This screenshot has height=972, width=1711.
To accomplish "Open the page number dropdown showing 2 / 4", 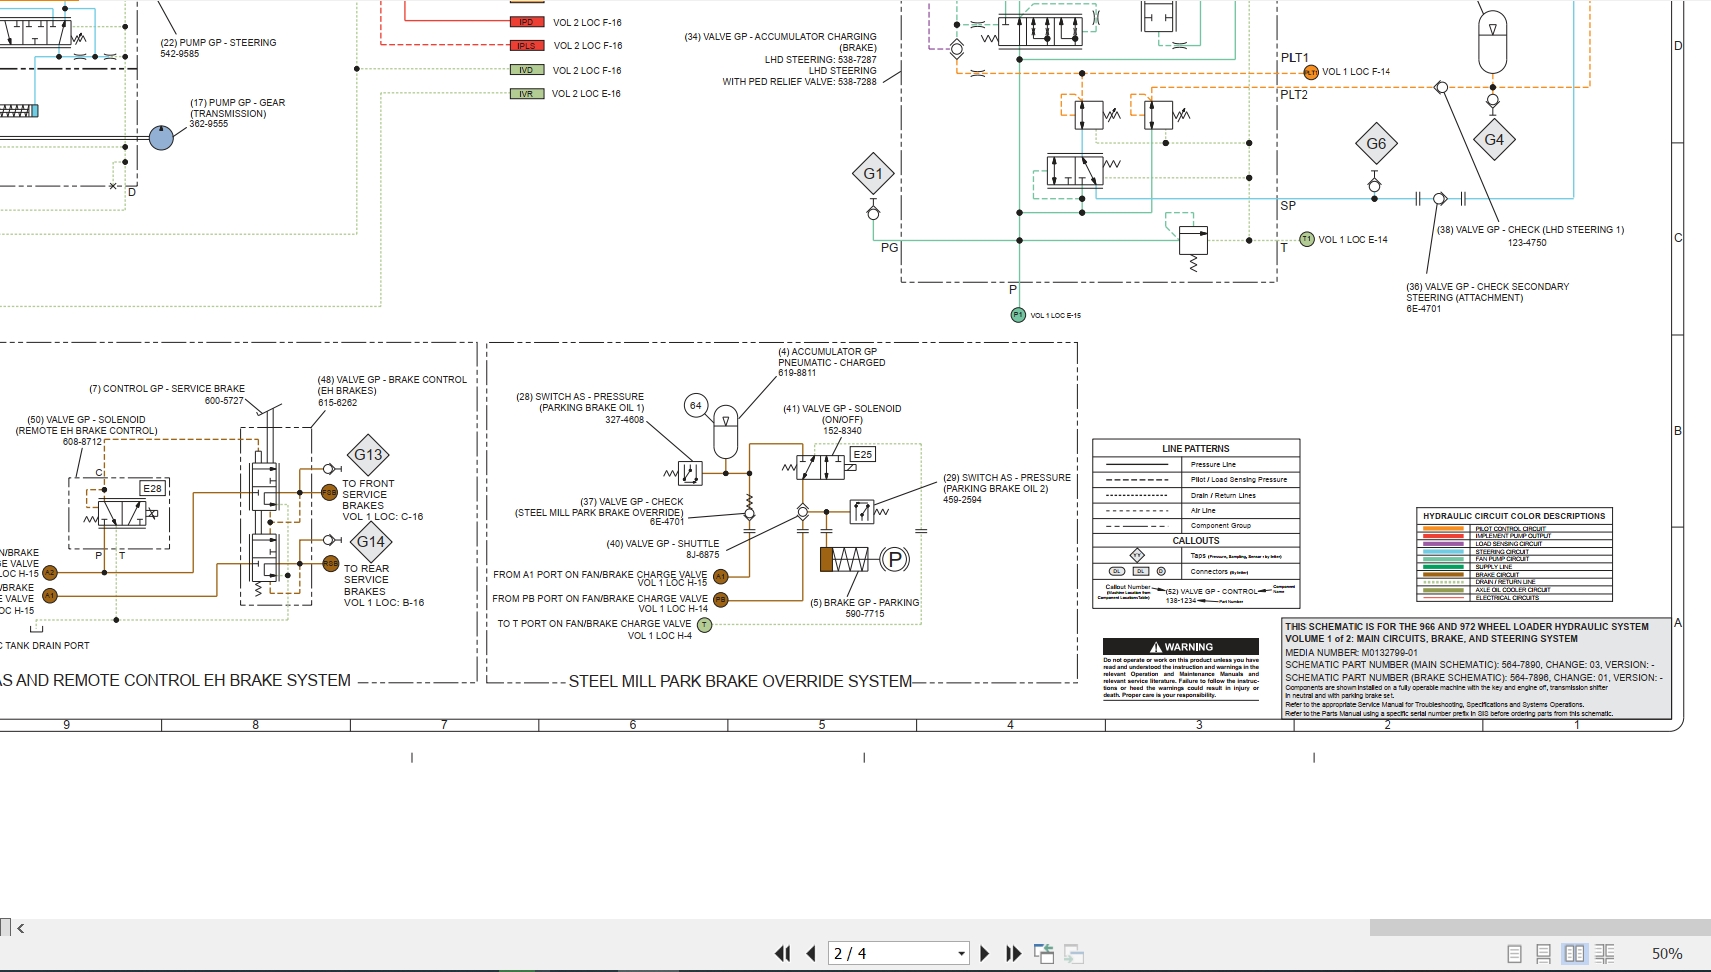I will click(x=961, y=954).
